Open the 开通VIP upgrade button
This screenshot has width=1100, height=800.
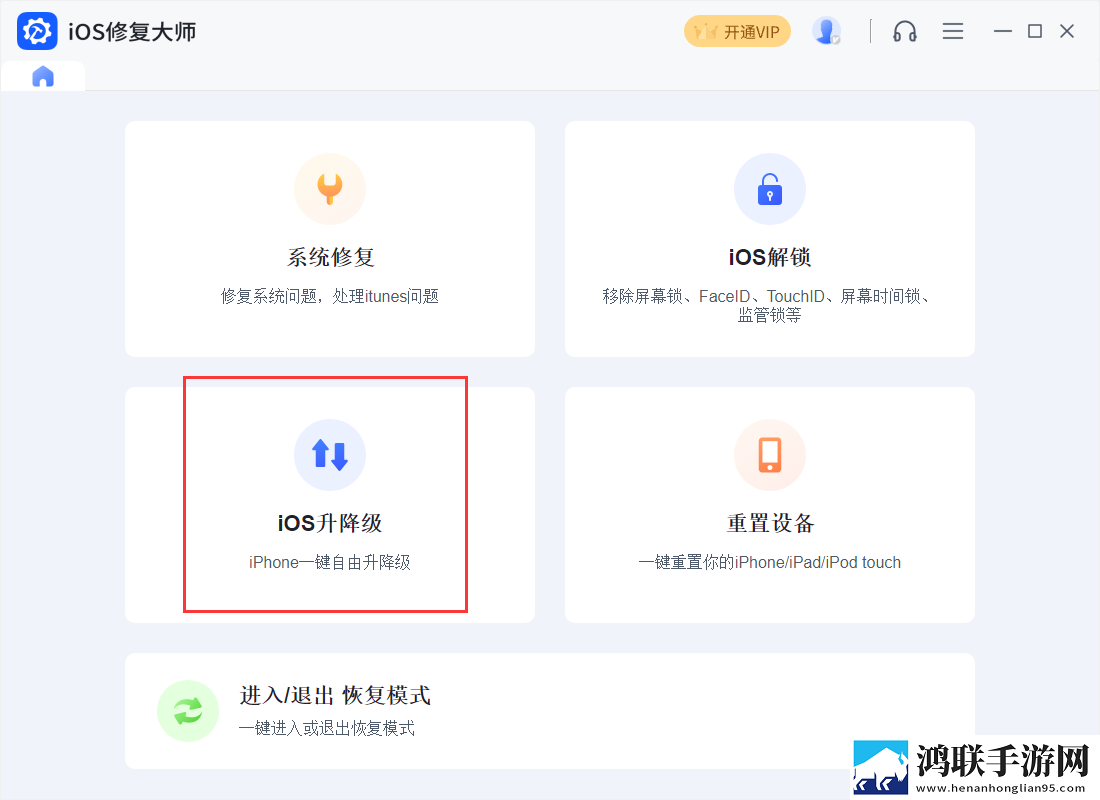pos(737,32)
